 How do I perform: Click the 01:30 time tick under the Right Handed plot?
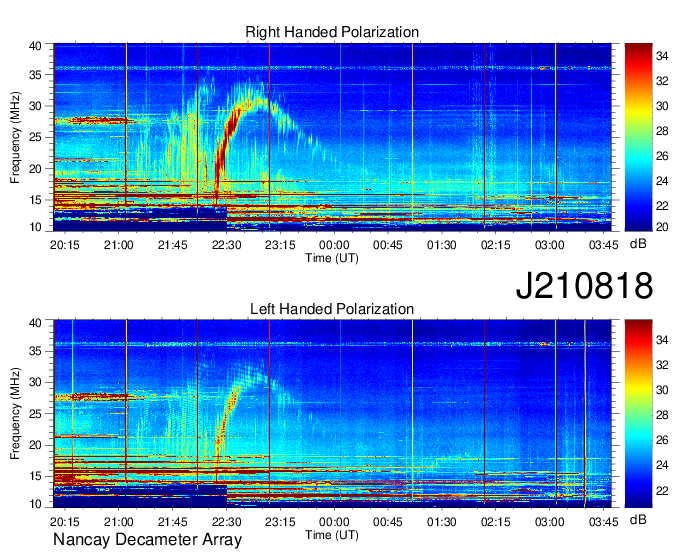click(441, 245)
